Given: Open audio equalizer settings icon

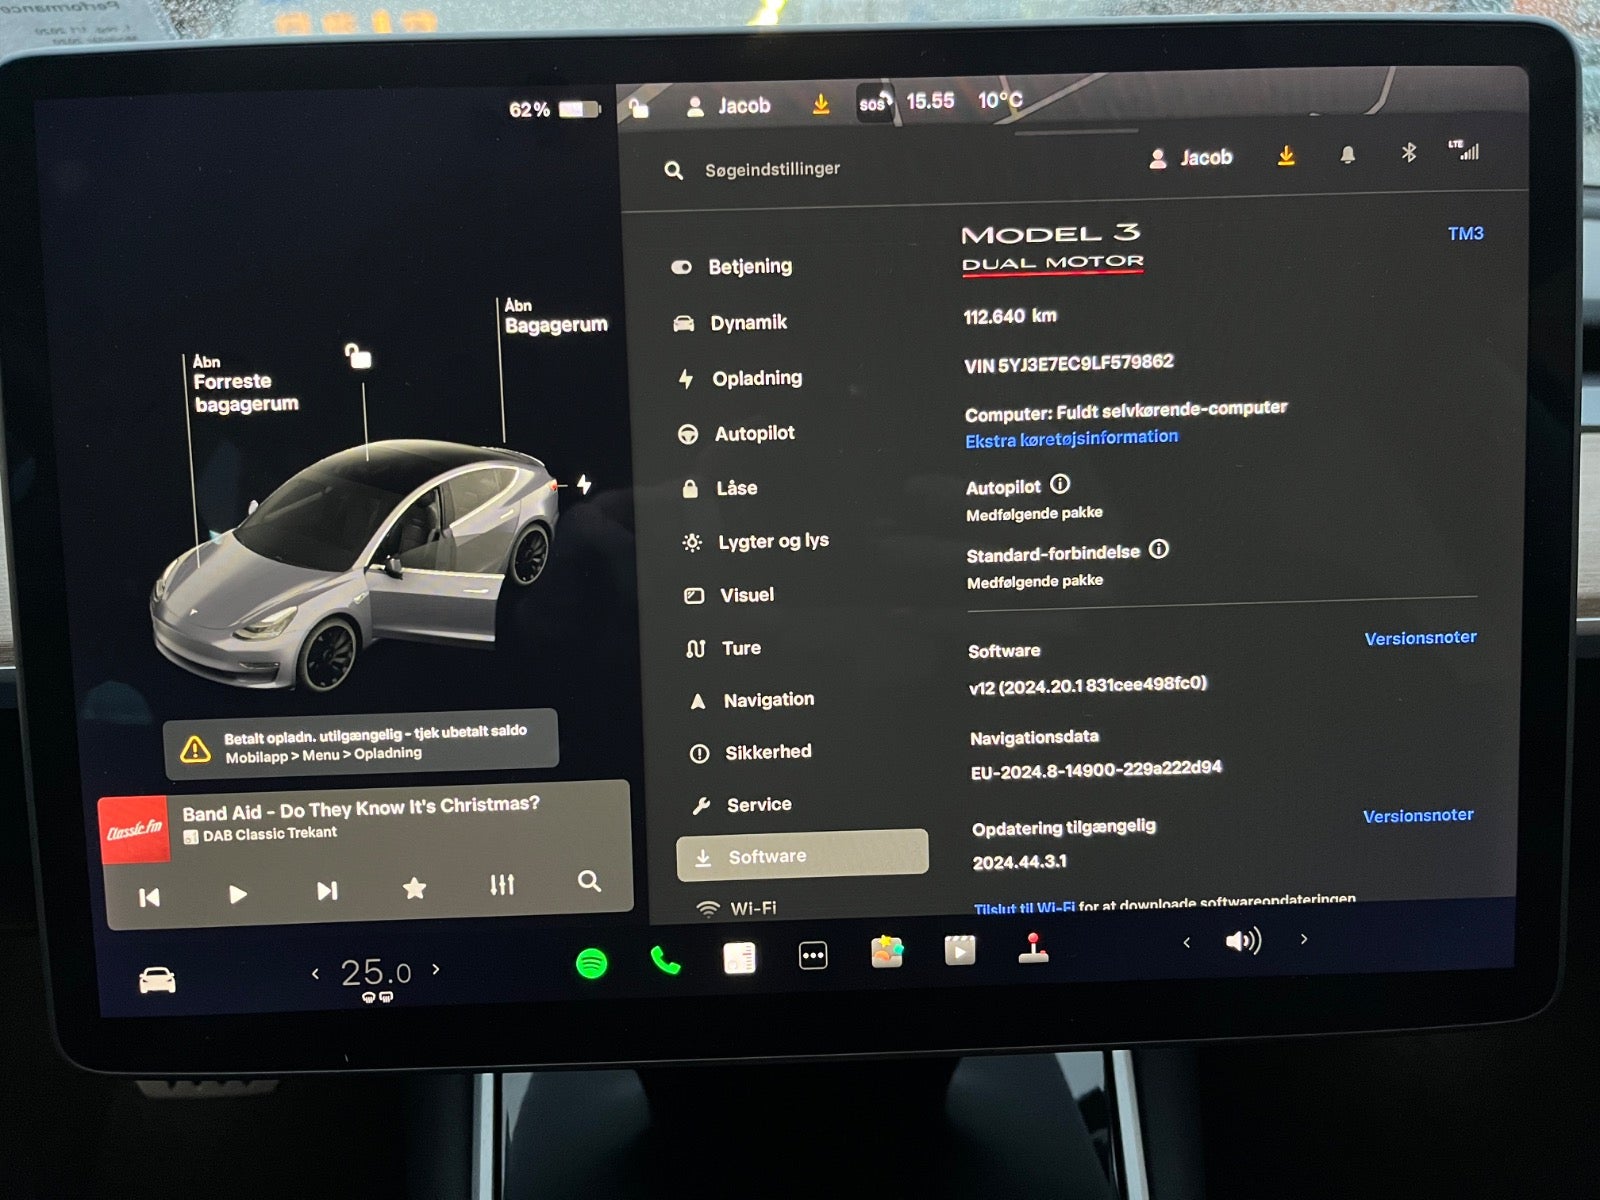Looking at the screenshot, I should (x=502, y=884).
